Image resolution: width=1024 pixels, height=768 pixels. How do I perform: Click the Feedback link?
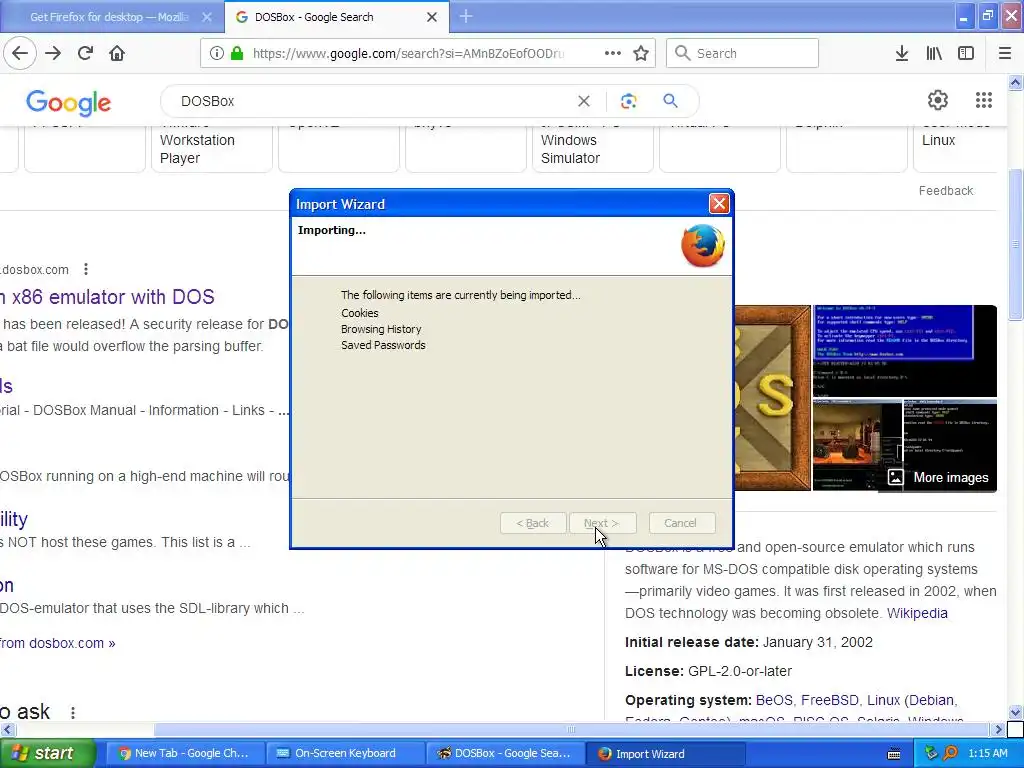[946, 191]
